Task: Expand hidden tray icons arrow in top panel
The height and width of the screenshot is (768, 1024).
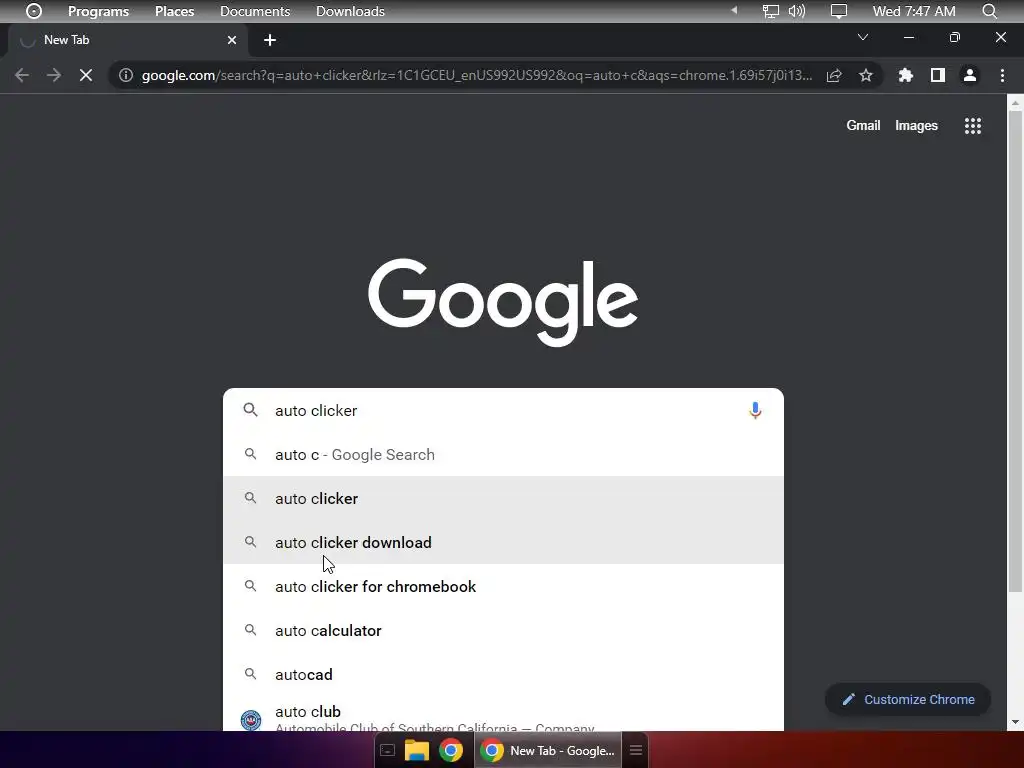Action: [x=734, y=10]
